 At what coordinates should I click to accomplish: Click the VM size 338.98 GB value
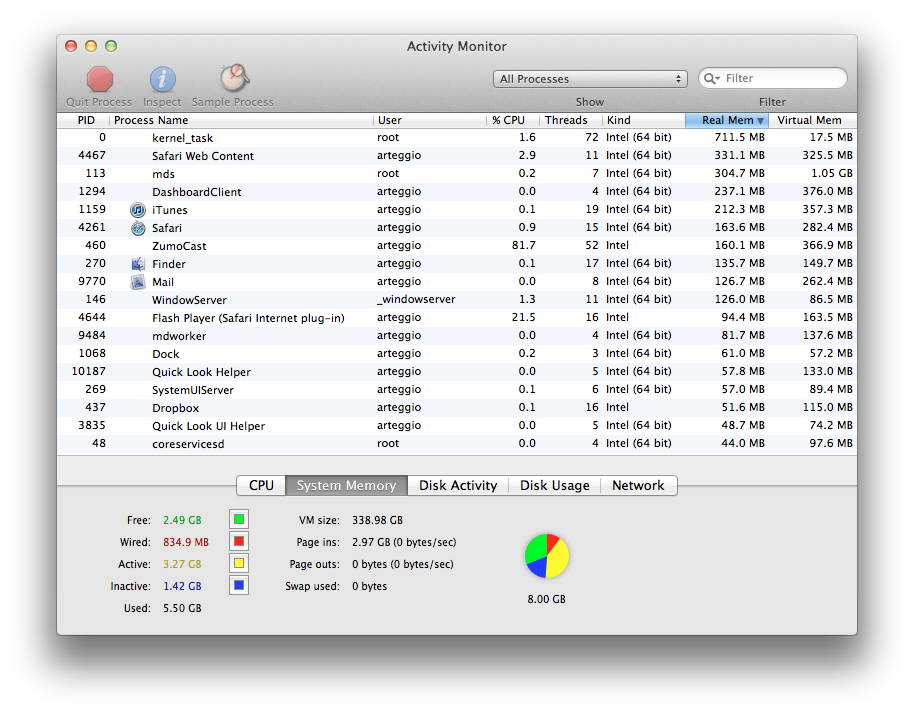pos(377,520)
